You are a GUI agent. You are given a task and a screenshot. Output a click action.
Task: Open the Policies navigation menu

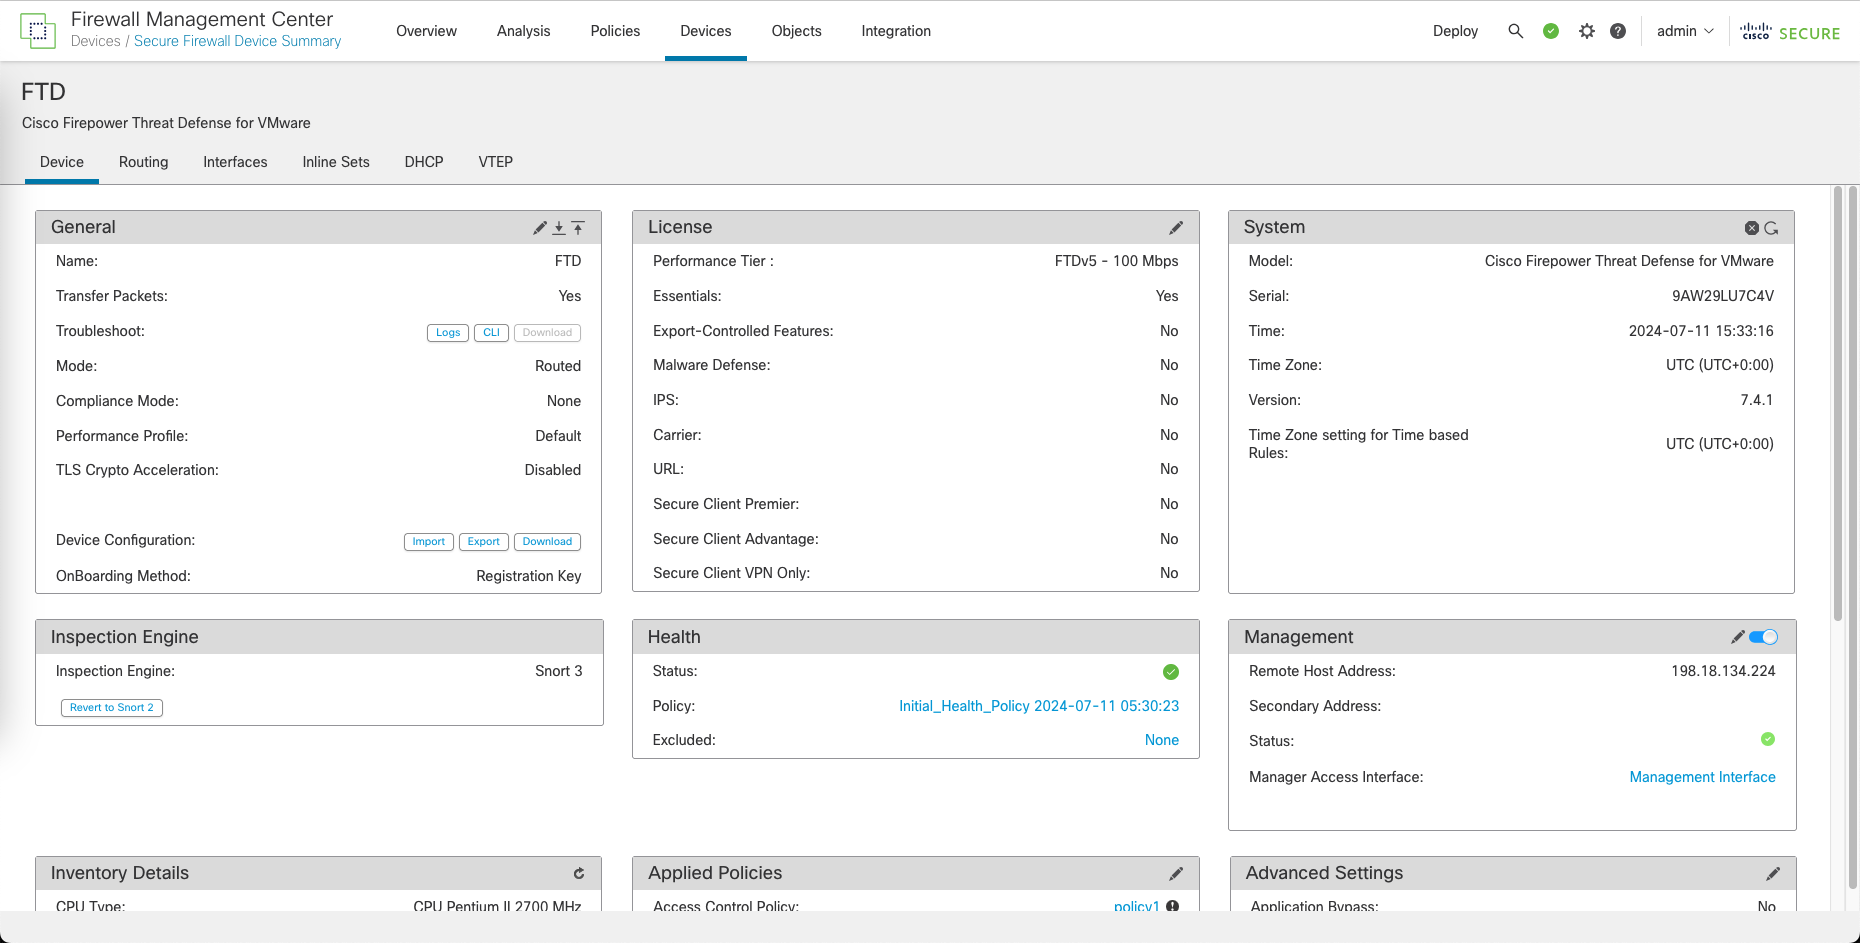[x=615, y=31]
